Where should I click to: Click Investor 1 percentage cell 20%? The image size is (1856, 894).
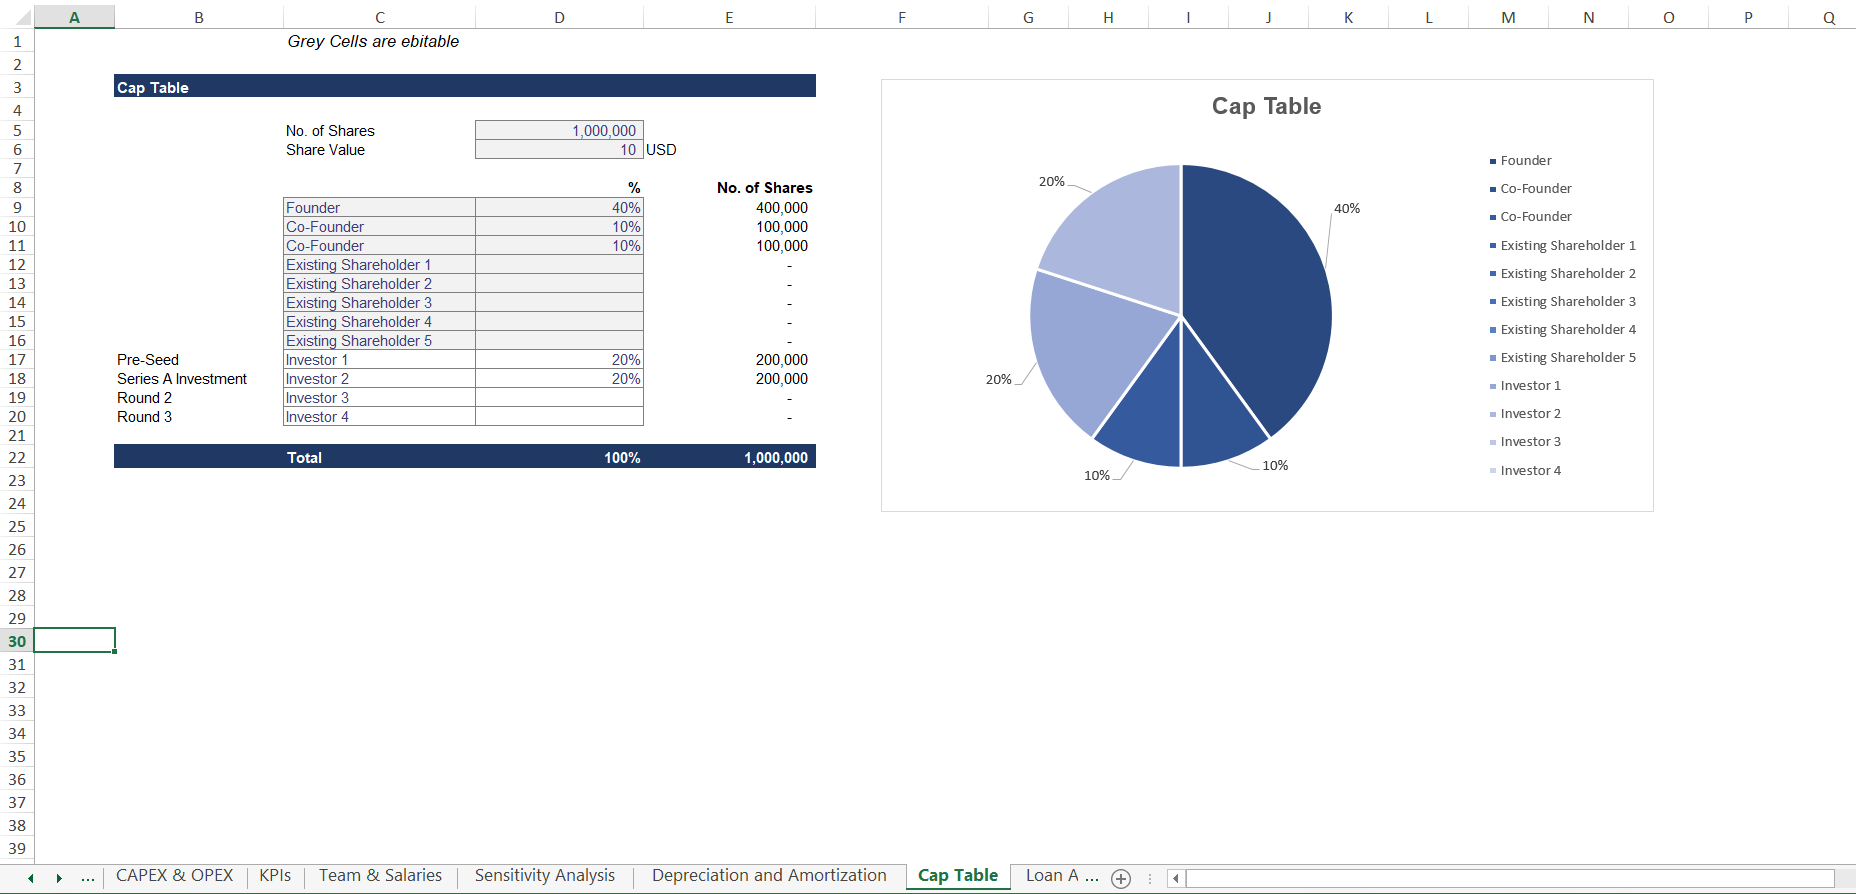559,359
